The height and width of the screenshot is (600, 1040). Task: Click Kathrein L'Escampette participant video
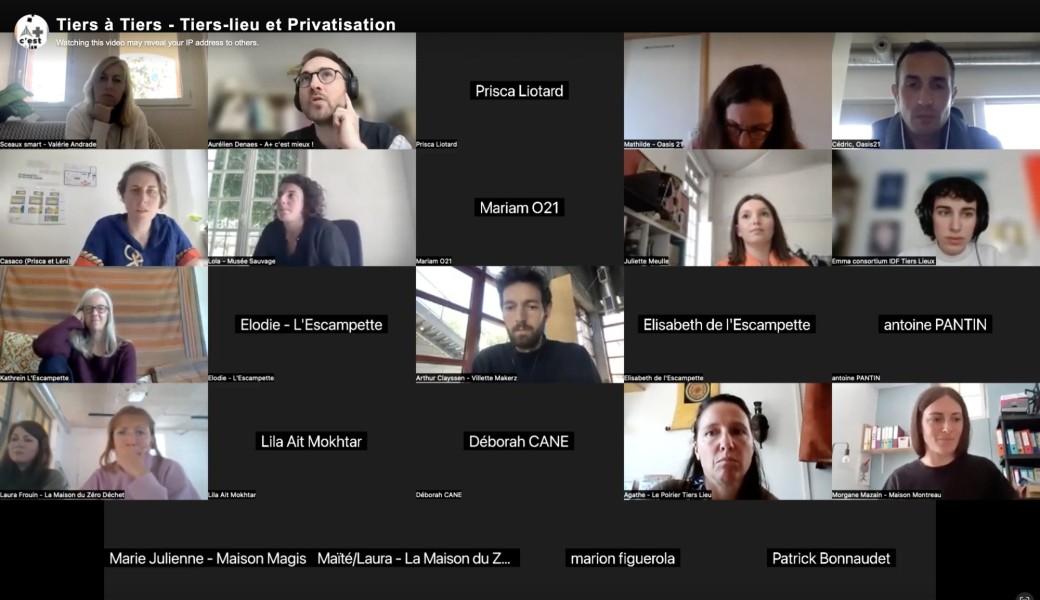103,324
